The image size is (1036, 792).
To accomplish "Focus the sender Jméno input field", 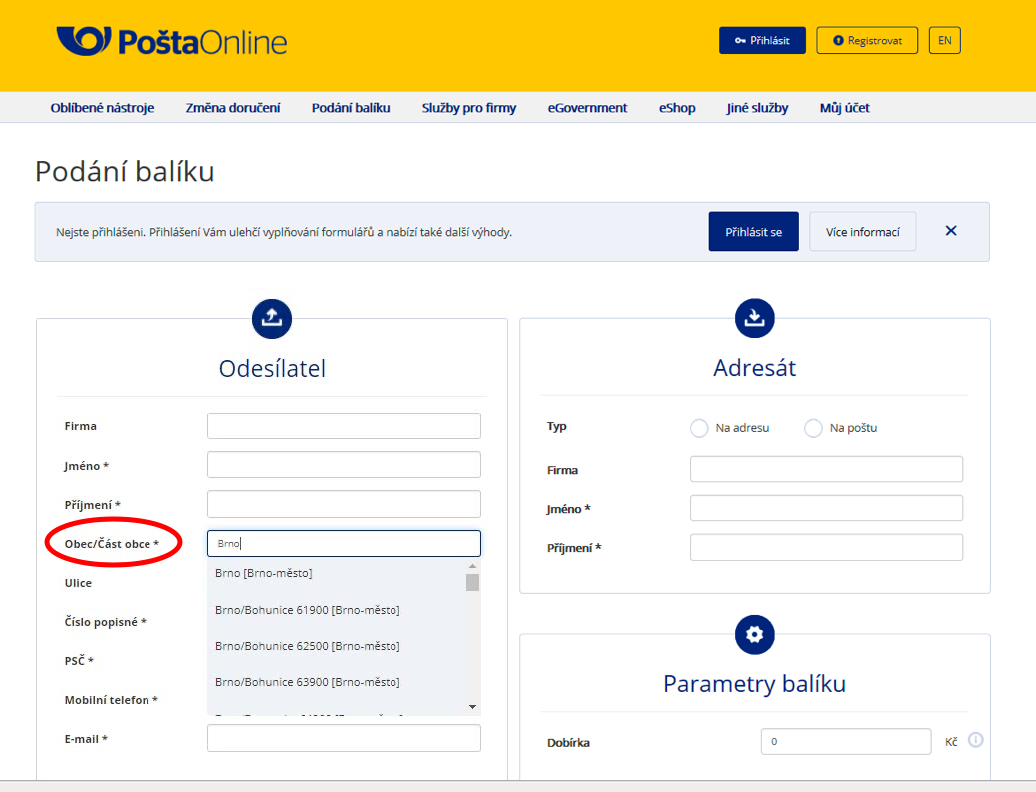I will (x=343, y=465).
